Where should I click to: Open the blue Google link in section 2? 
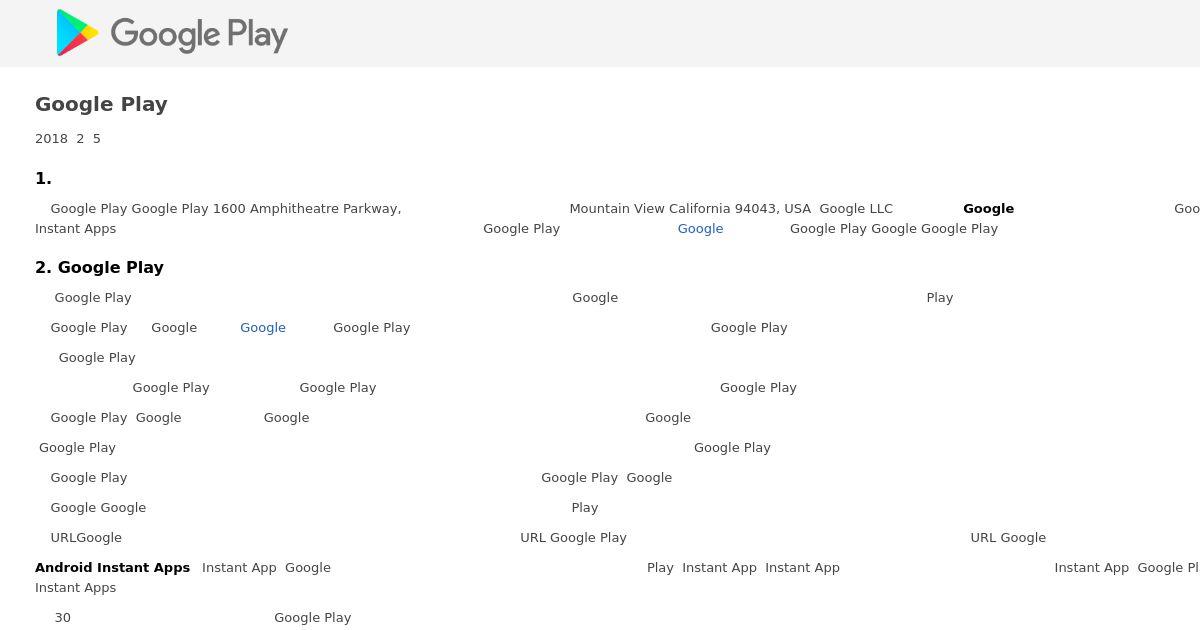tap(263, 328)
